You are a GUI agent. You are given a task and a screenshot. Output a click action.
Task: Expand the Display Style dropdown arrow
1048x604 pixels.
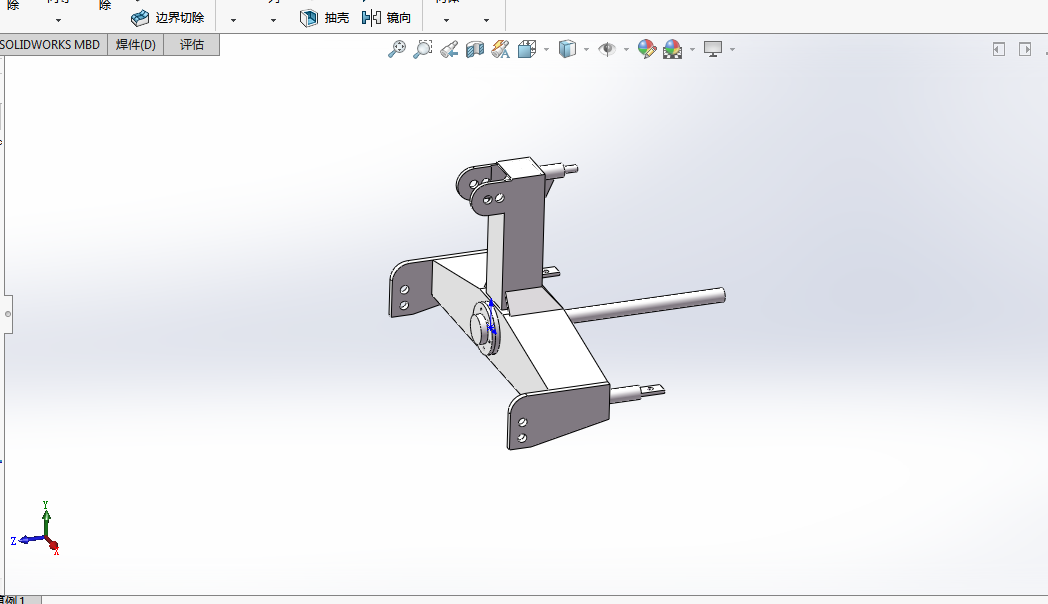[586, 49]
